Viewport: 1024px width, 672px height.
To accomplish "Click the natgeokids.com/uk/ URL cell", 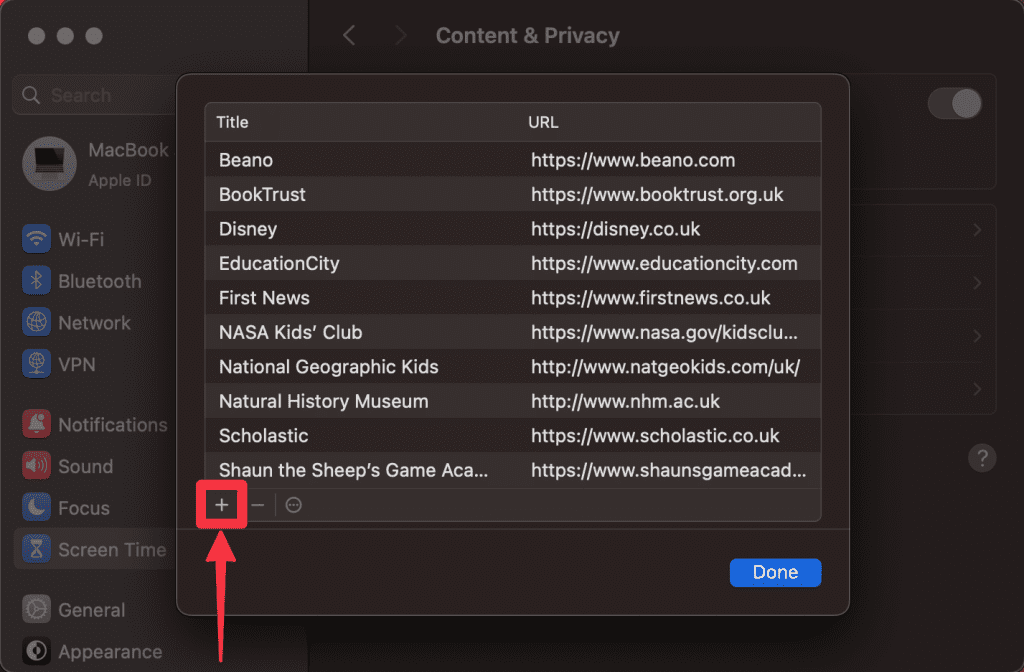I will (665, 367).
